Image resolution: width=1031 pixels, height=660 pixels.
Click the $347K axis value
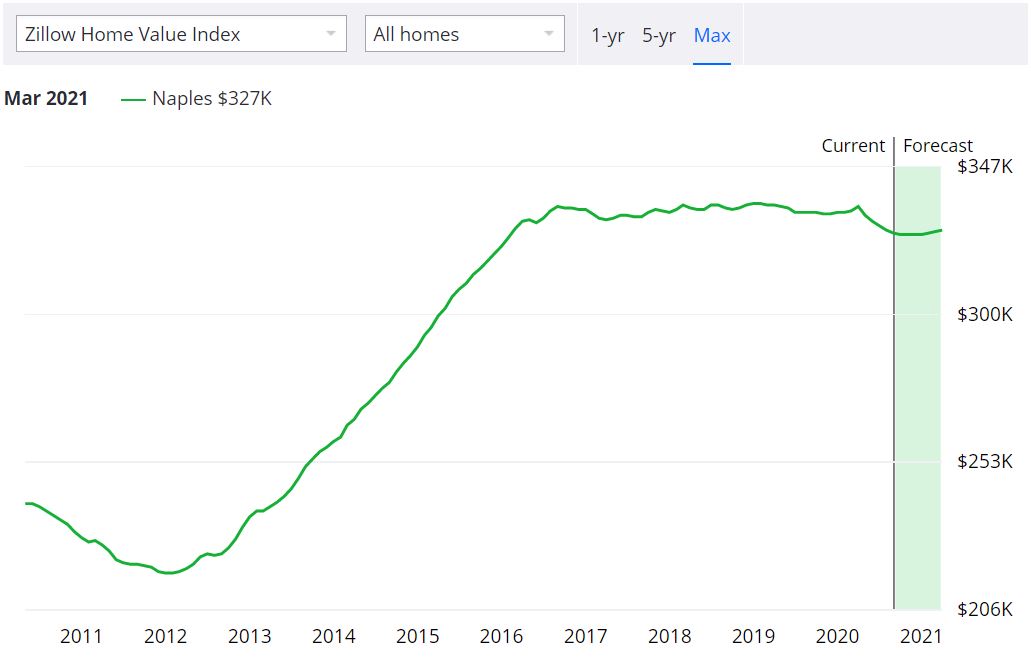tap(985, 166)
